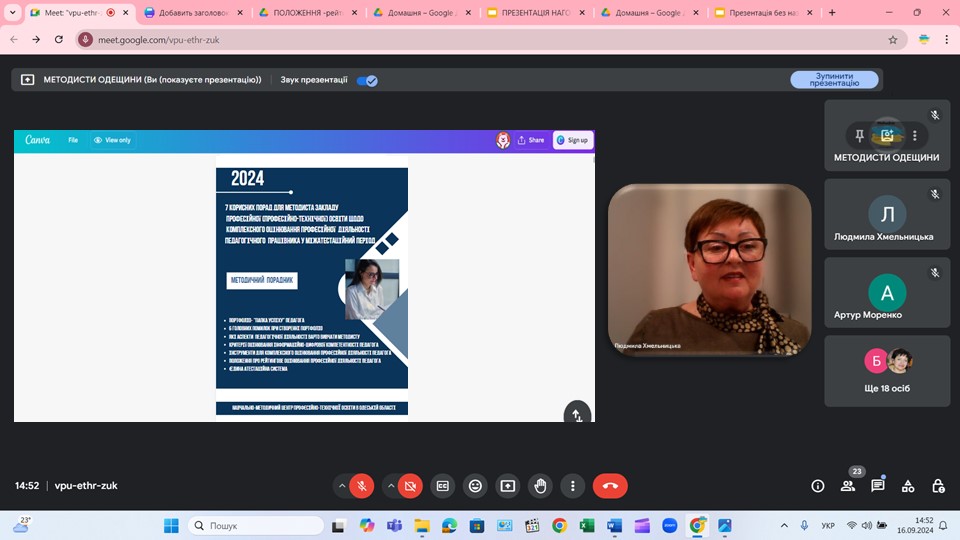
Task: Open meeting details info icon
Action: 818,486
